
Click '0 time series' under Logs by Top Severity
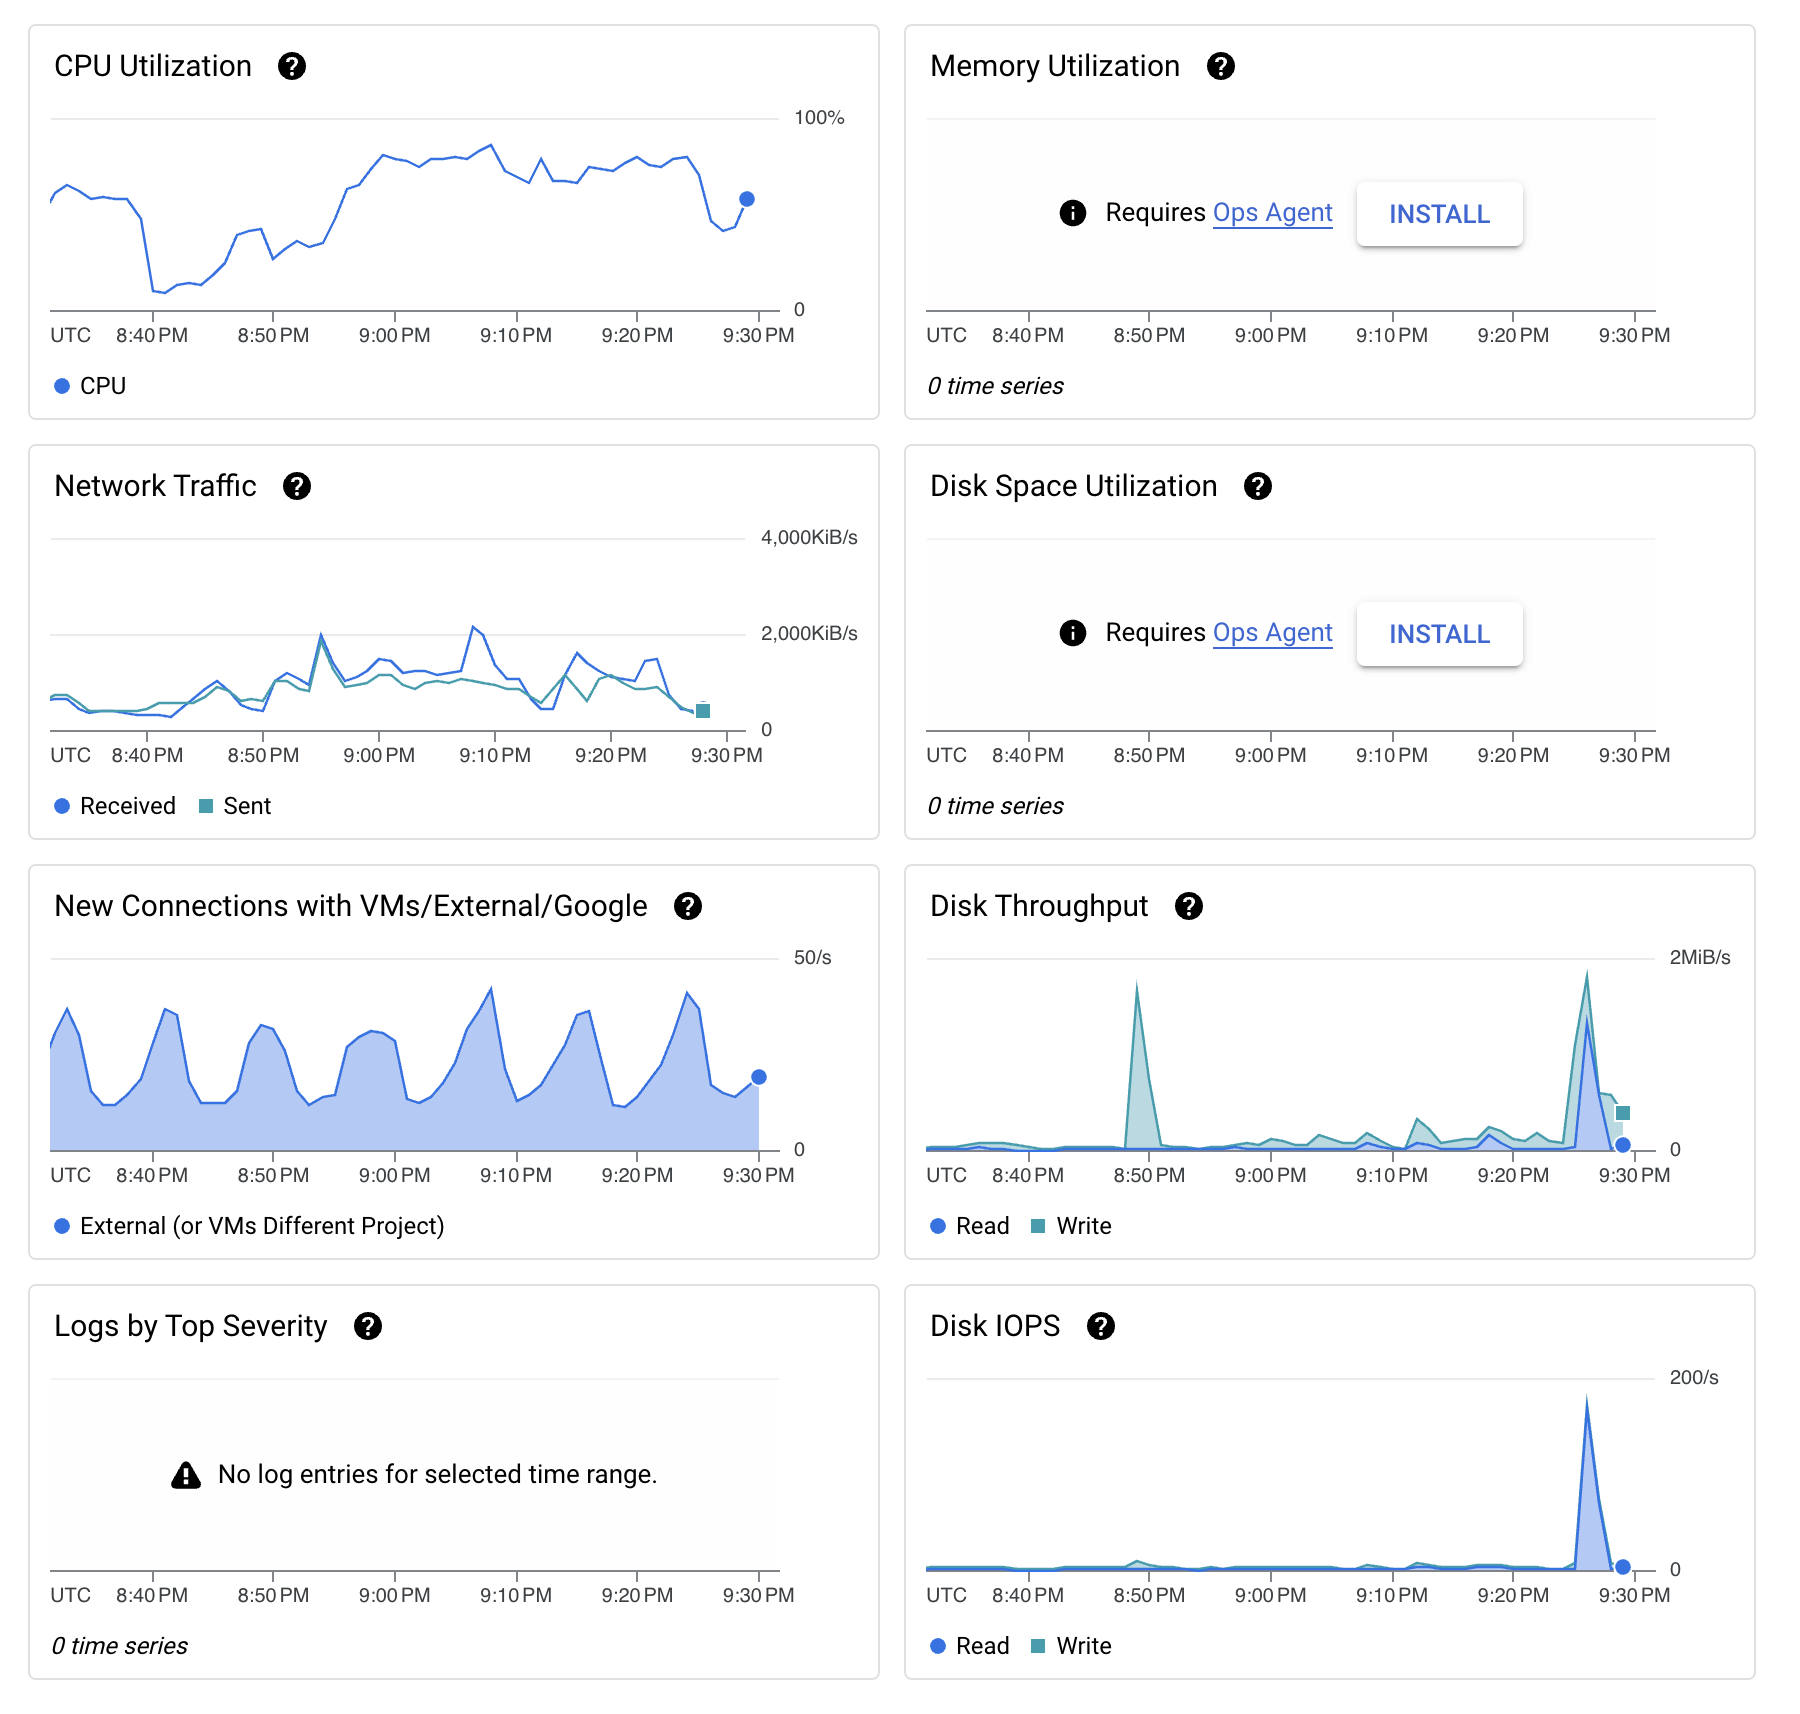(119, 1646)
